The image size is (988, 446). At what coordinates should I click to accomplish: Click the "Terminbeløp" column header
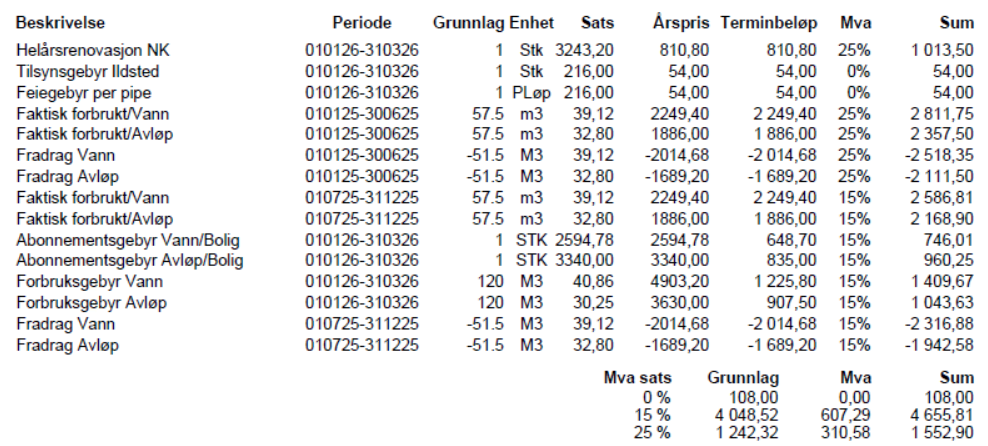tap(767, 21)
